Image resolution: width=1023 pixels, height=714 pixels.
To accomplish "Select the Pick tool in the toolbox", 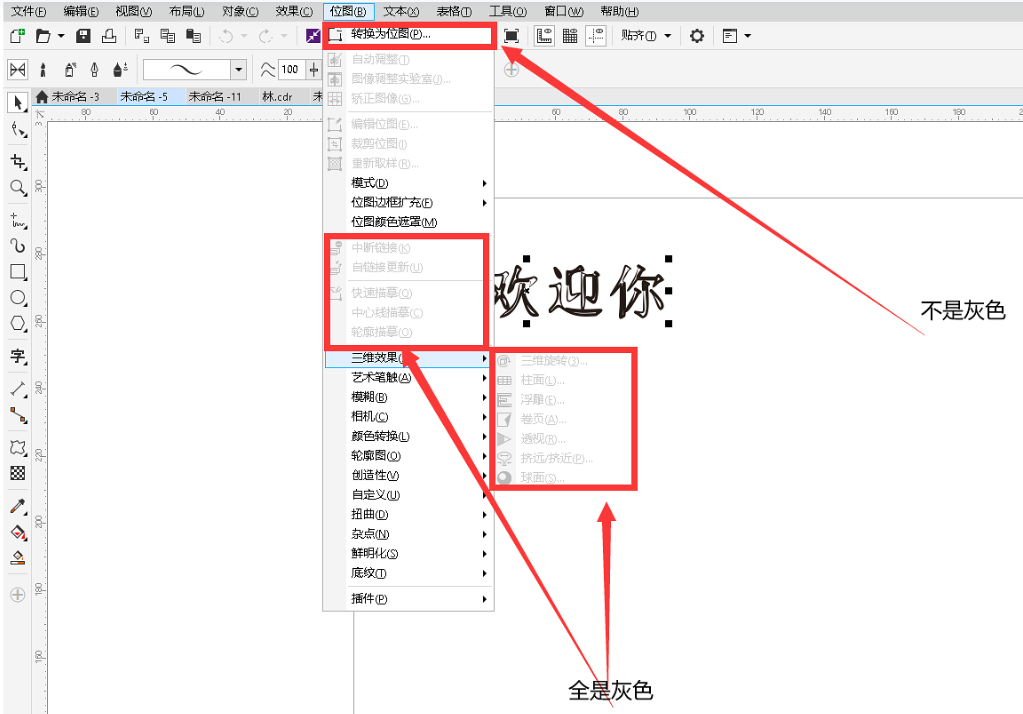I will pyautogui.click(x=16, y=103).
